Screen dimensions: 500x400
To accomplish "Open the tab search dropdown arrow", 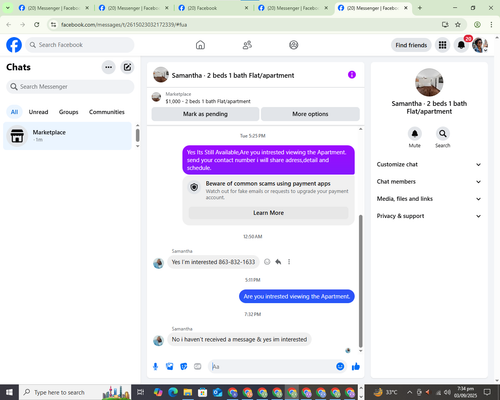I will [7, 8].
